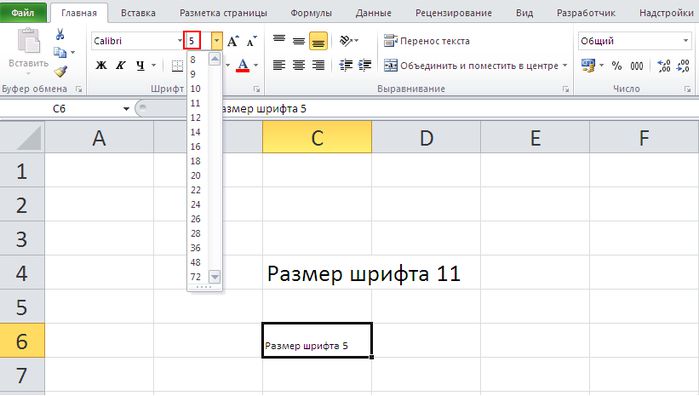Toggle Italic formatting (К)

[x=120, y=66]
